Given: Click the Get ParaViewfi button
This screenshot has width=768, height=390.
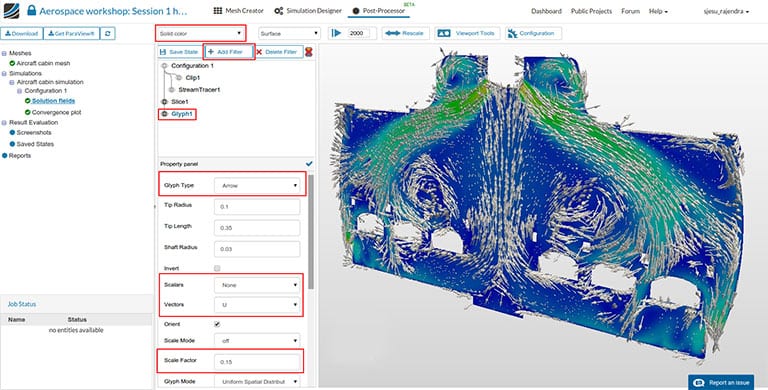Looking at the screenshot, I should 72,33.
